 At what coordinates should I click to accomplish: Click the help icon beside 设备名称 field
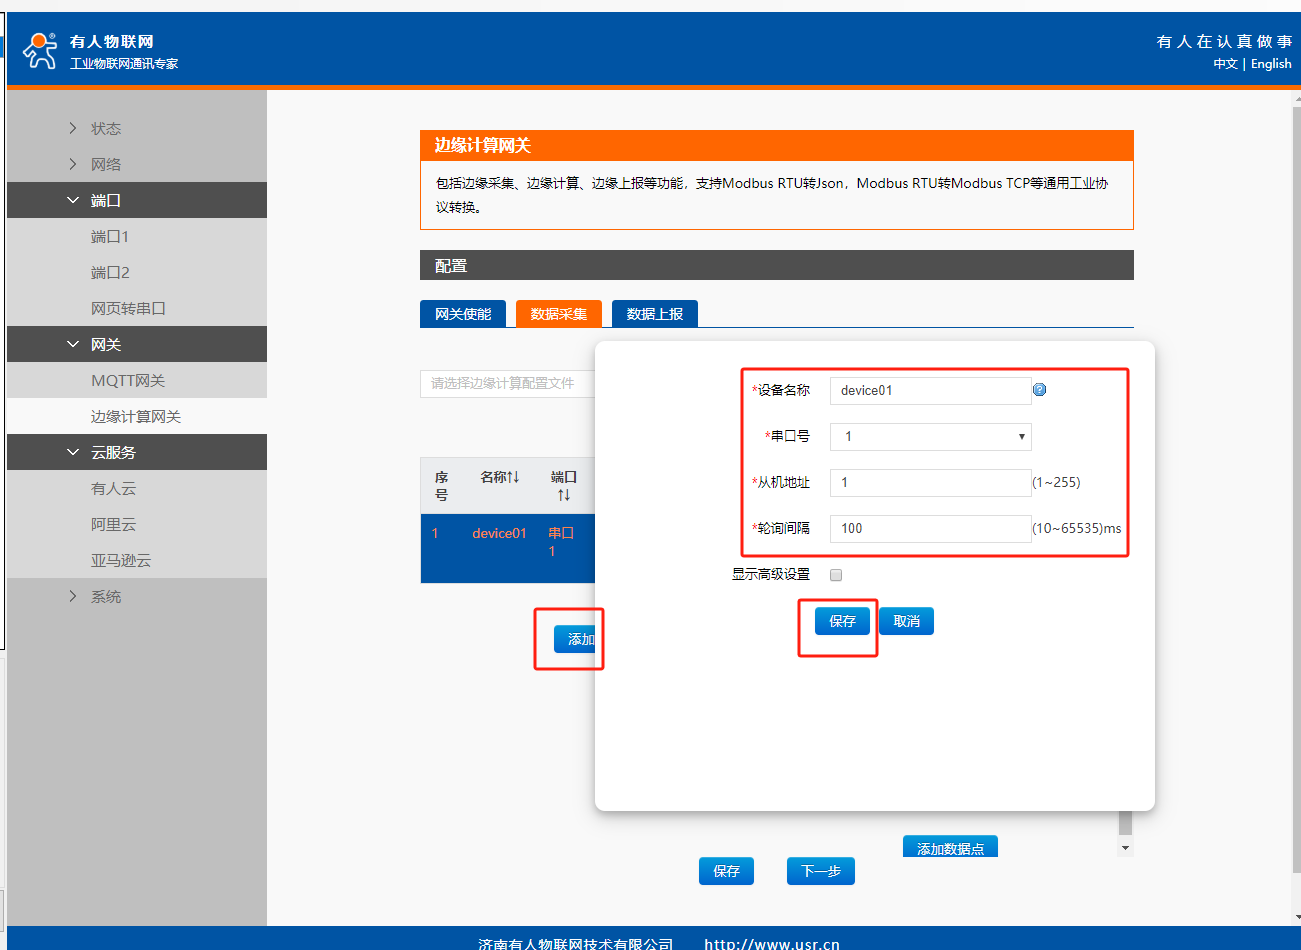(x=1039, y=390)
